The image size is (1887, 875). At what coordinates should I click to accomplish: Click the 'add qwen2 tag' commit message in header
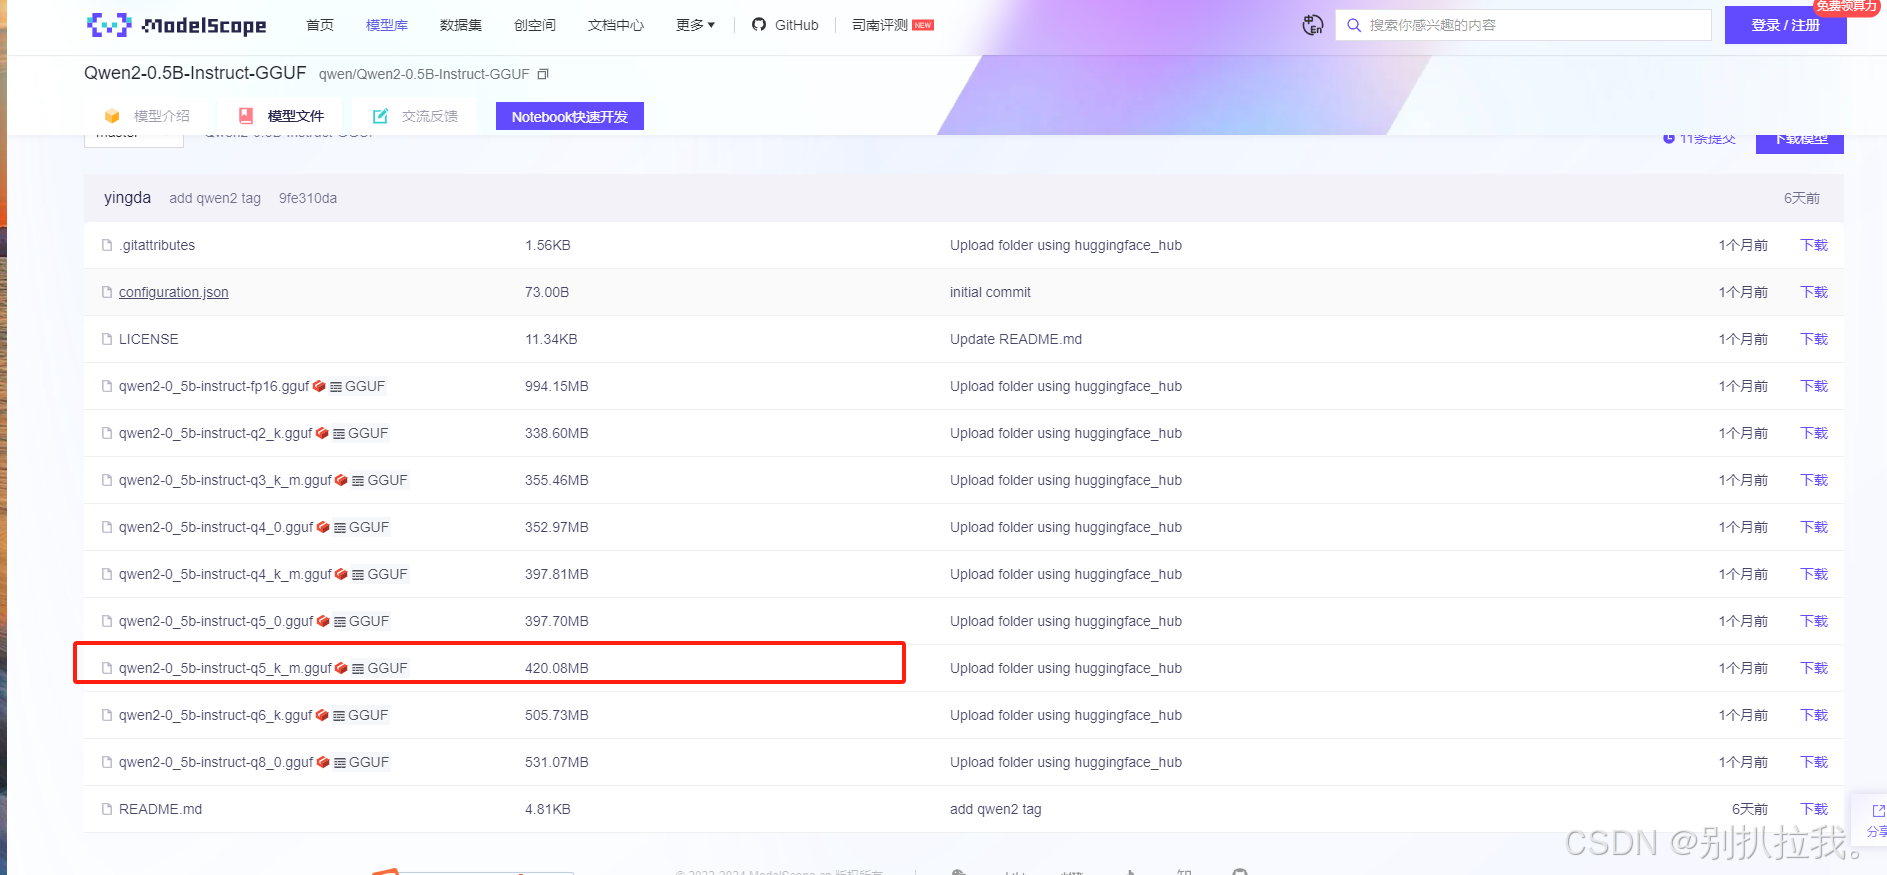[x=215, y=198]
